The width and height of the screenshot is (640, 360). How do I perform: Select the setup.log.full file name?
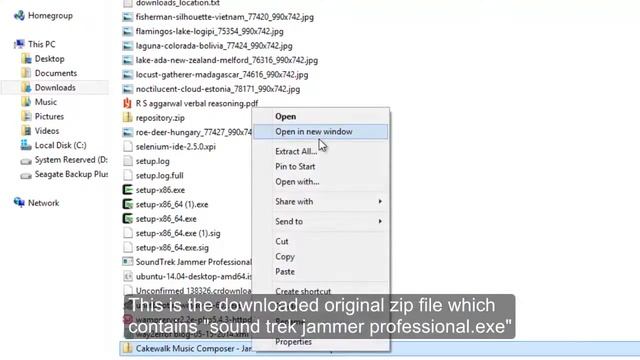(x=159, y=176)
